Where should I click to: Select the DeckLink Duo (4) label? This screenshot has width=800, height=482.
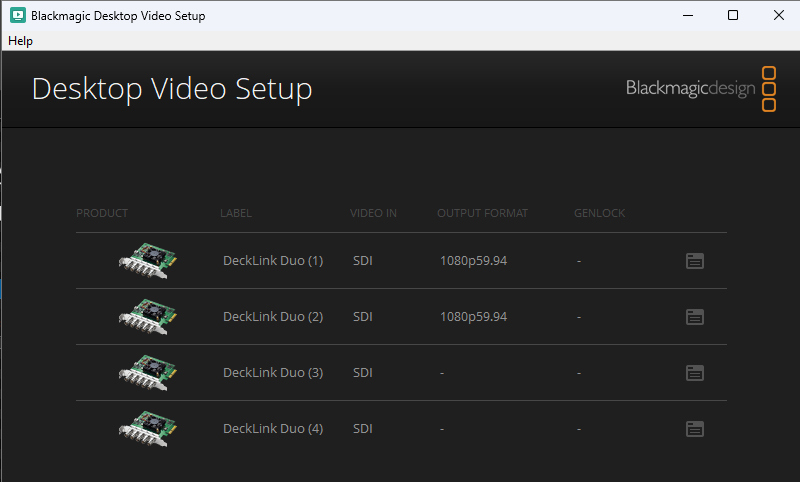[x=273, y=429]
